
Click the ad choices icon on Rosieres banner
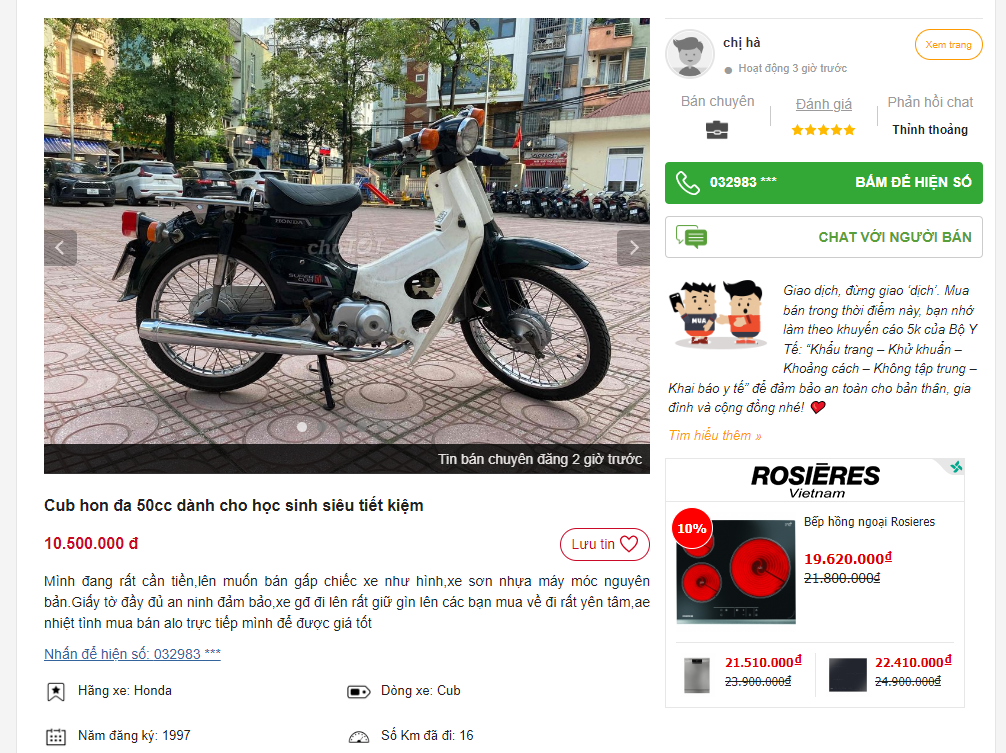[x=956, y=466]
